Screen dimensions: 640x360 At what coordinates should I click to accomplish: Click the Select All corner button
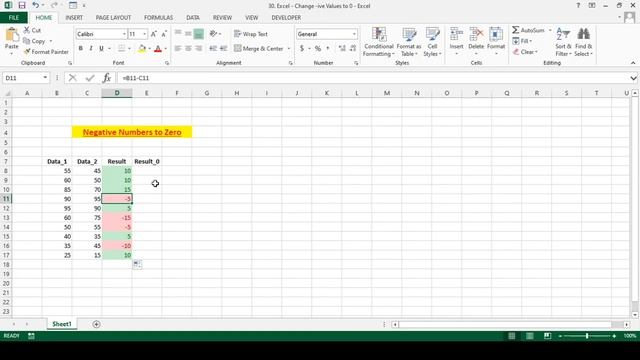6,93
